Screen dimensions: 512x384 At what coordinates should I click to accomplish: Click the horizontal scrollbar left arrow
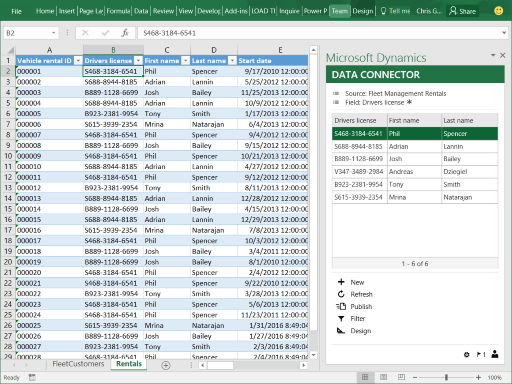coord(202,365)
